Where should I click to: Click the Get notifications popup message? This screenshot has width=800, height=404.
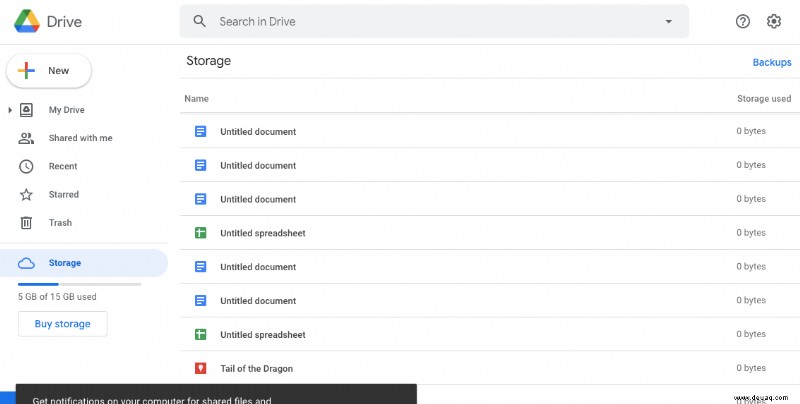[x=216, y=394]
